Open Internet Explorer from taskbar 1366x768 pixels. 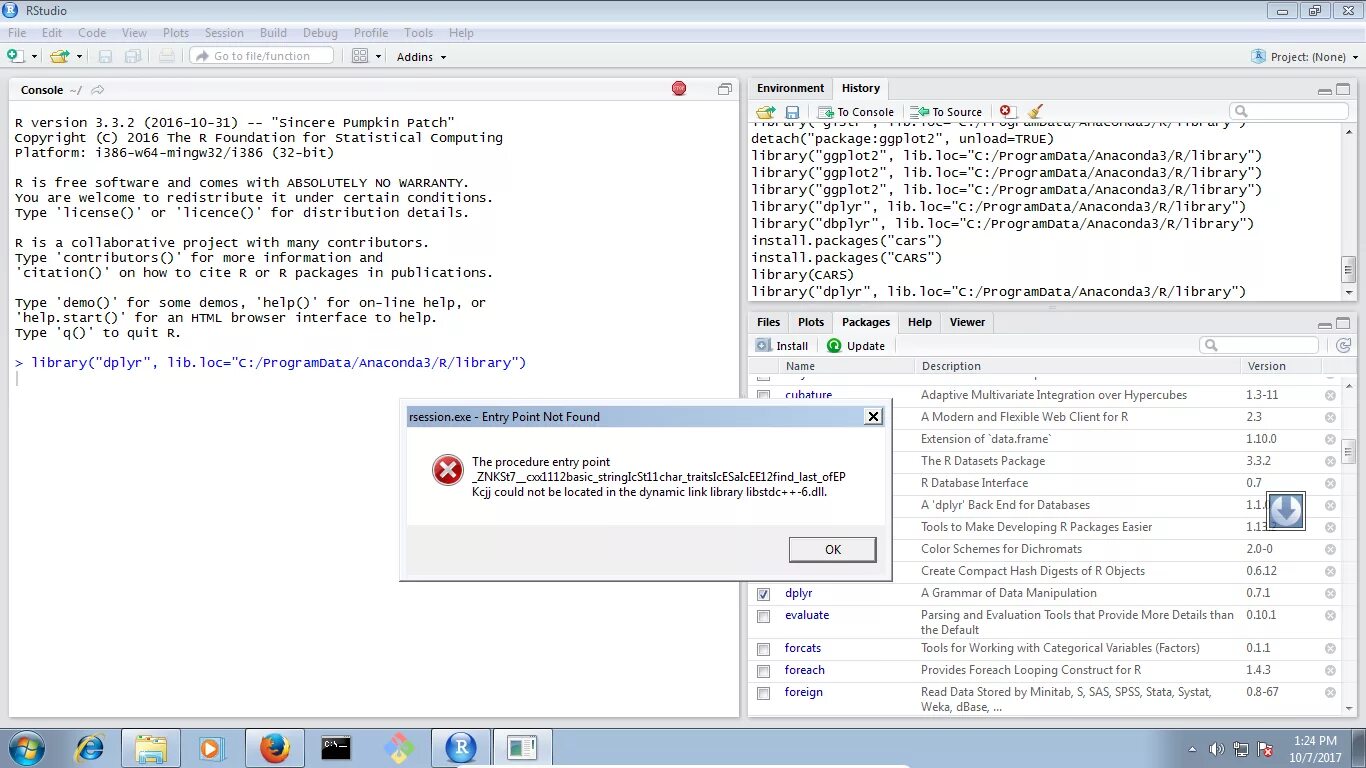point(89,747)
